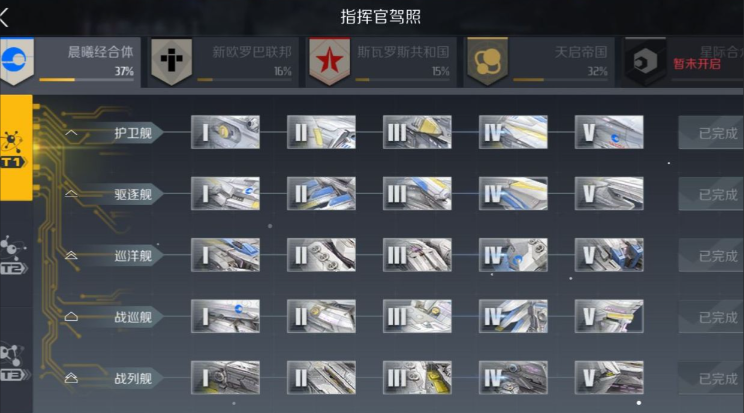Screen dimensions: 744x413
Task: Open the 战巡舰 level V license tile
Action: tap(609, 316)
